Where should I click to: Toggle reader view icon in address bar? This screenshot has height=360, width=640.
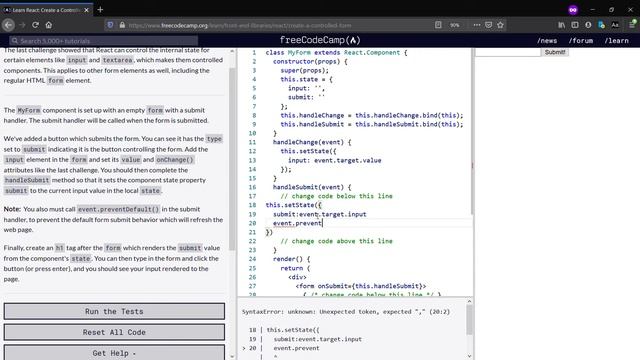click(438, 25)
